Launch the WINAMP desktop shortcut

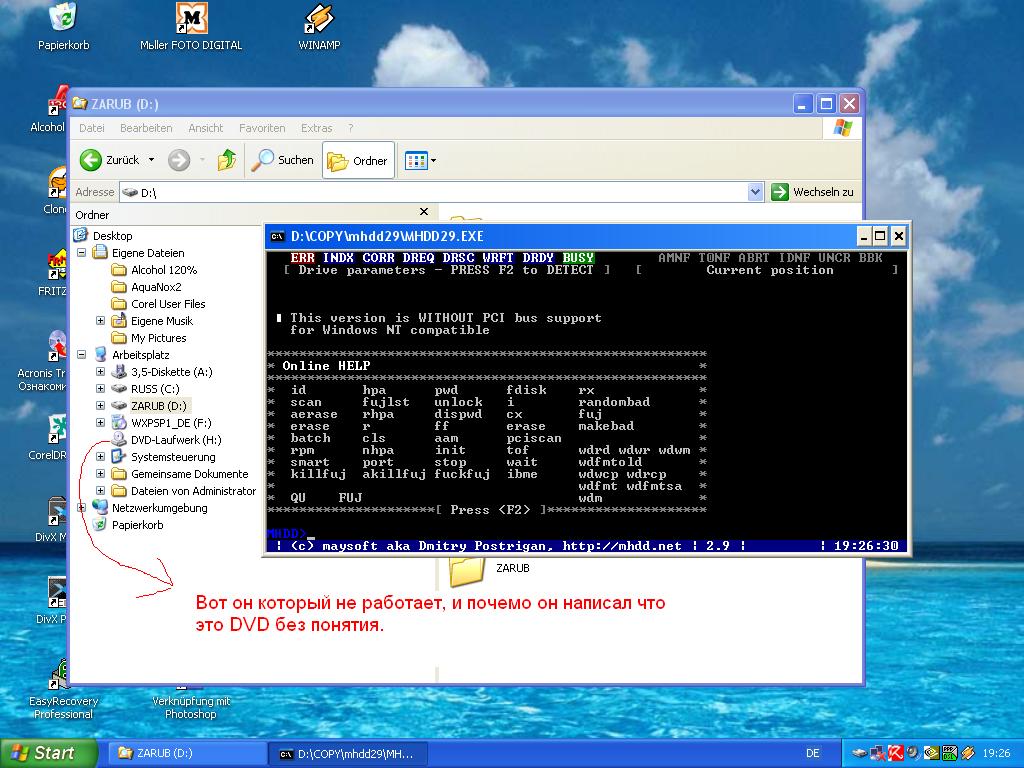click(x=319, y=26)
